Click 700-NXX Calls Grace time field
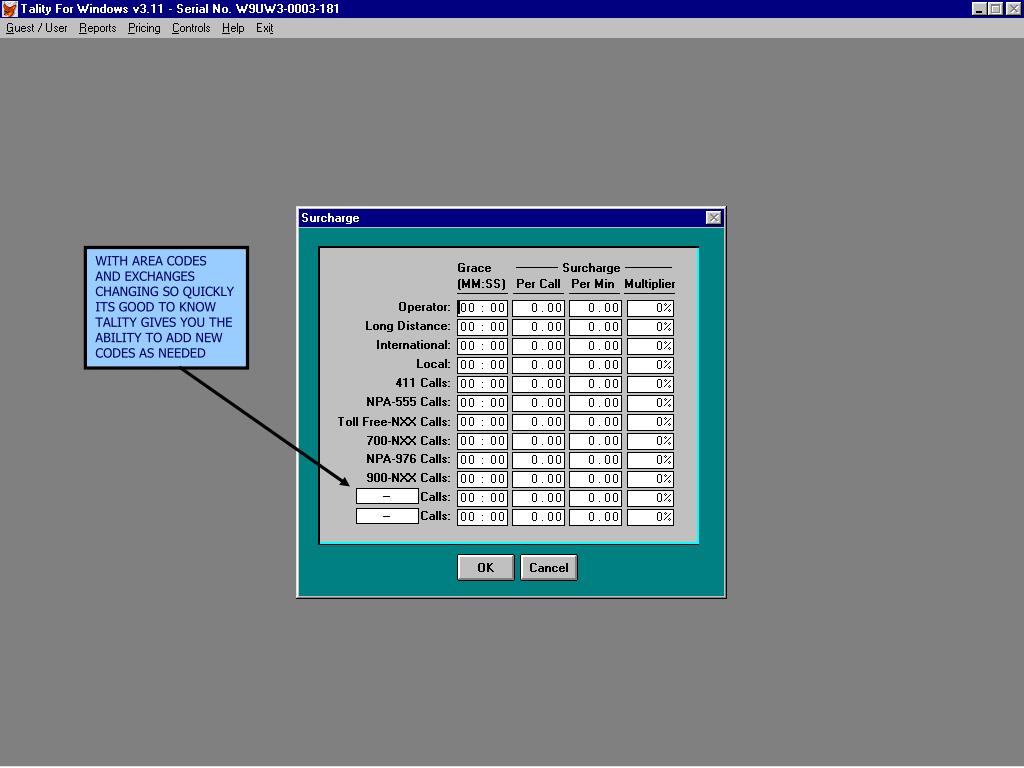1024x768 pixels. coord(483,441)
